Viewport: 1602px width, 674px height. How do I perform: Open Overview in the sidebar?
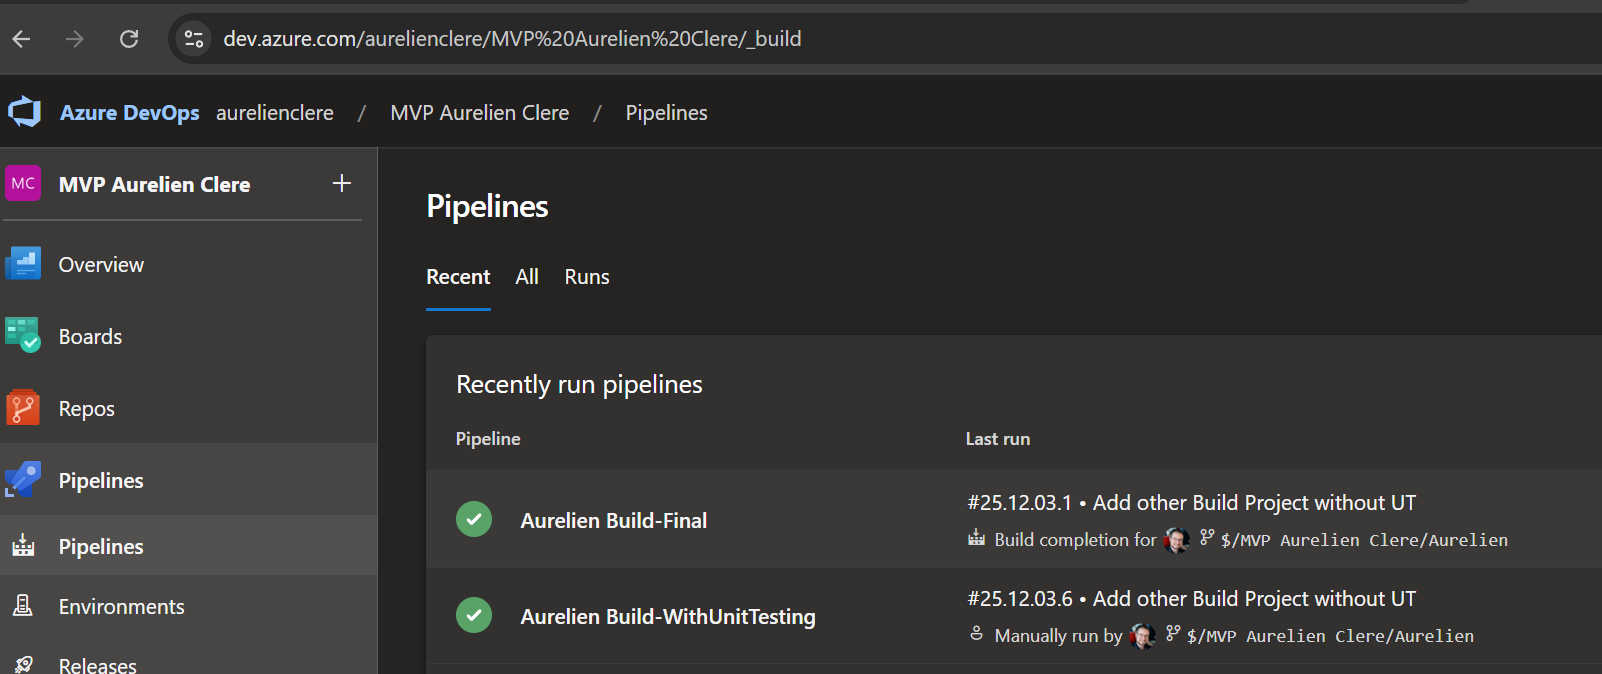(x=188, y=264)
